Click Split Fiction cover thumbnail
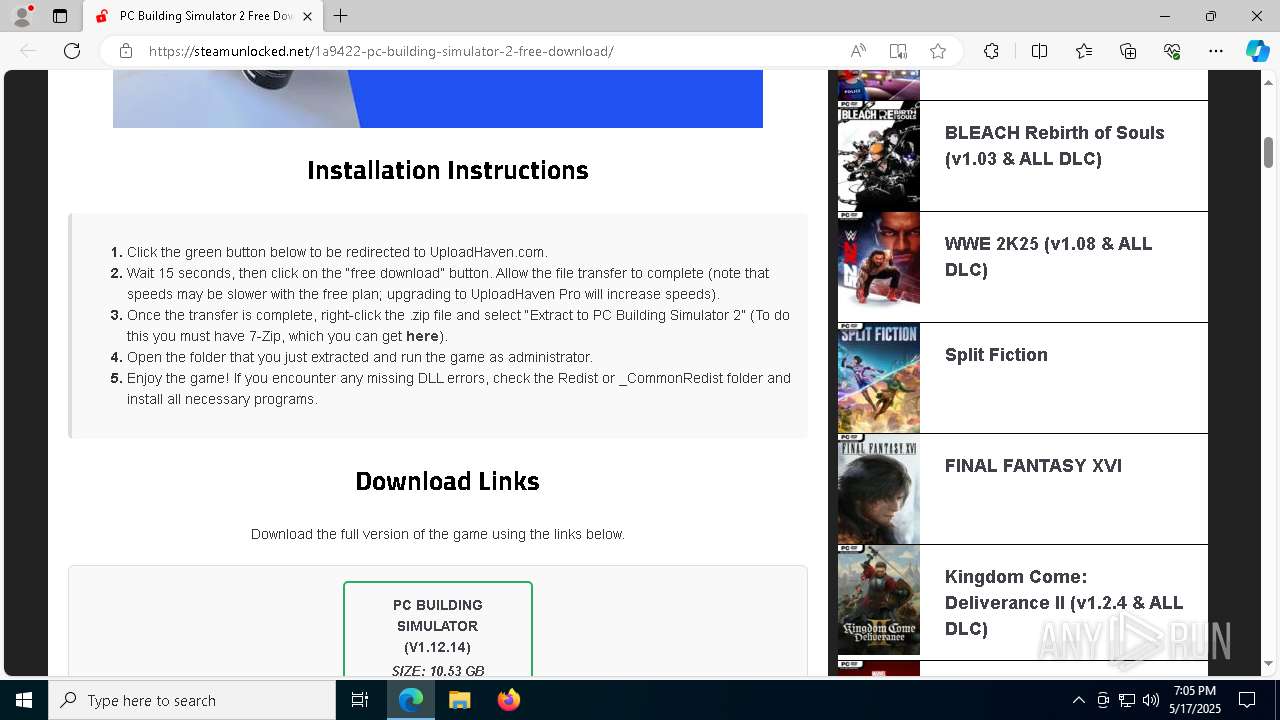Screen dimensions: 1280x720 [x=879, y=378]
